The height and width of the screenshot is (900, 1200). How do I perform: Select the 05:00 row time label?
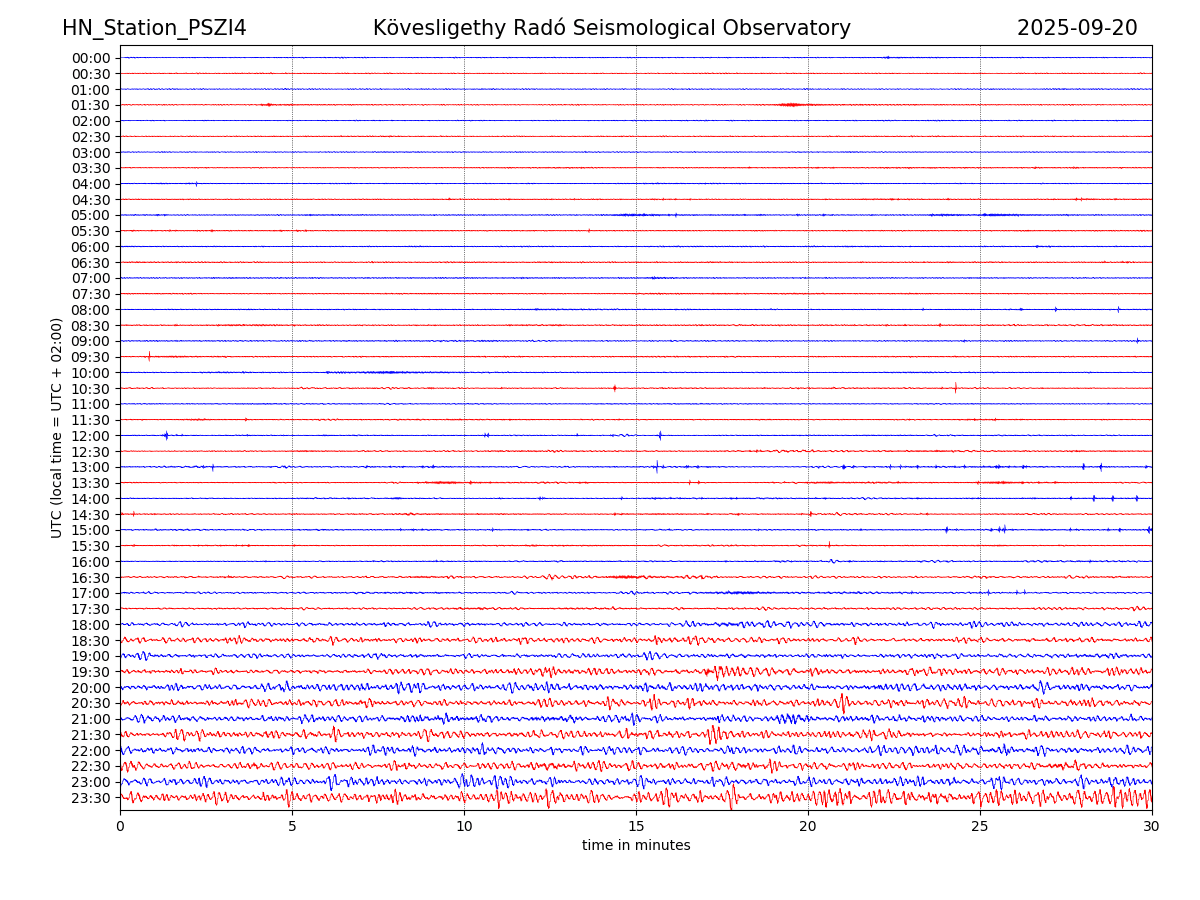[x=91, y=215]
